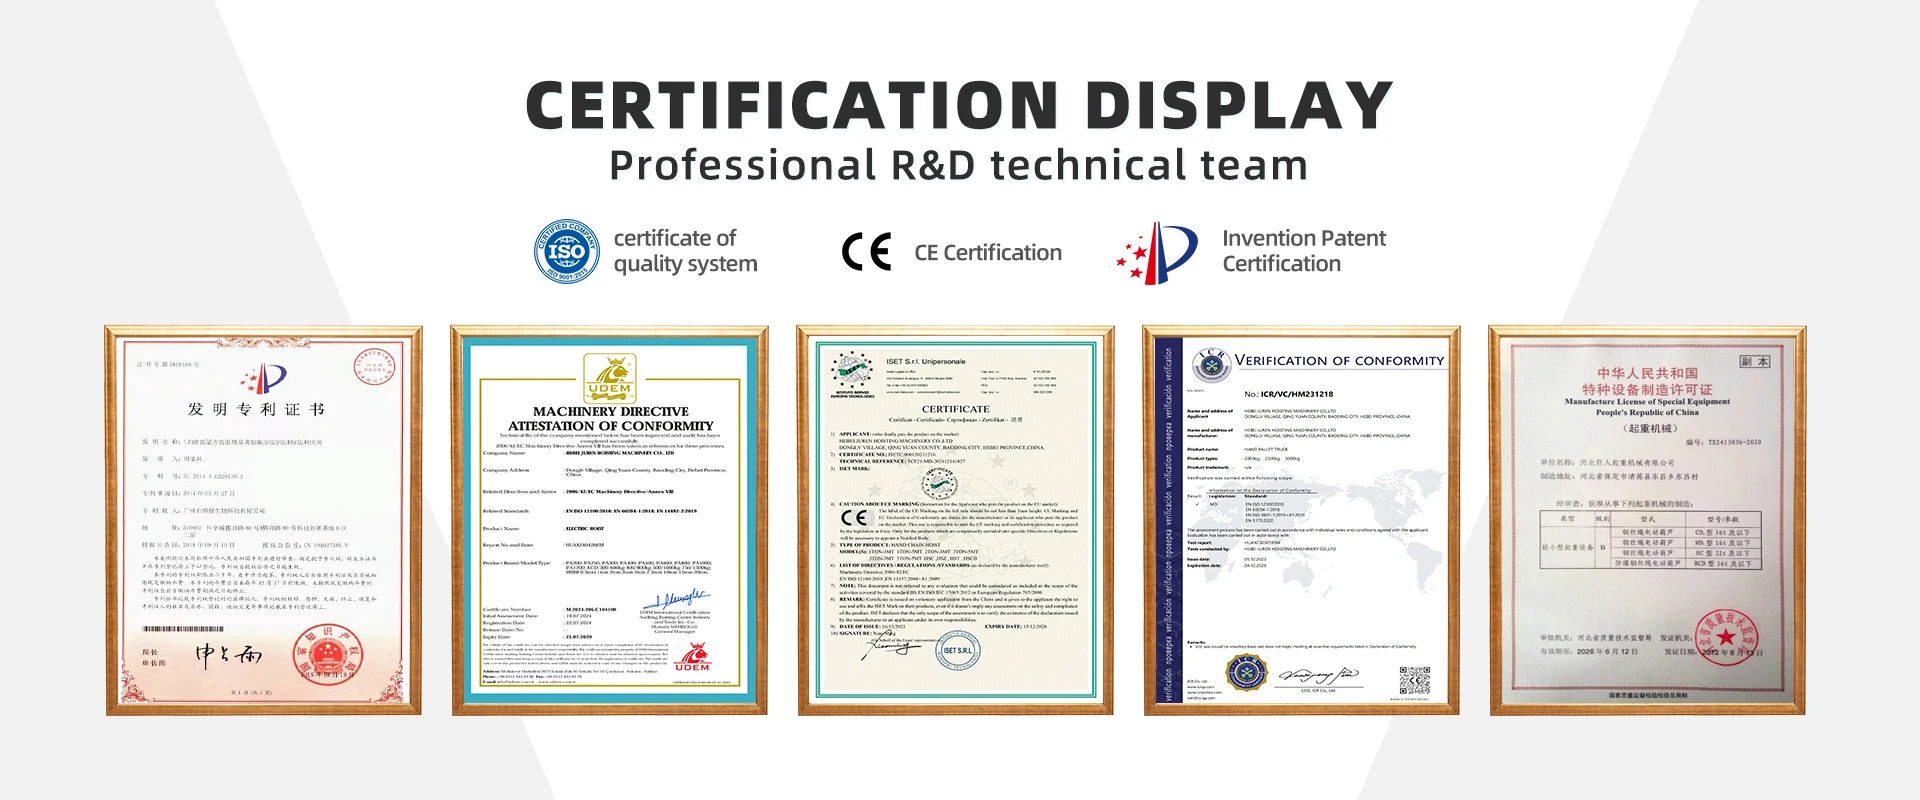Click the CE mark printed on ISET certificate
Viewport: 1920px width, 800px height.
click(x=854, y=517)
